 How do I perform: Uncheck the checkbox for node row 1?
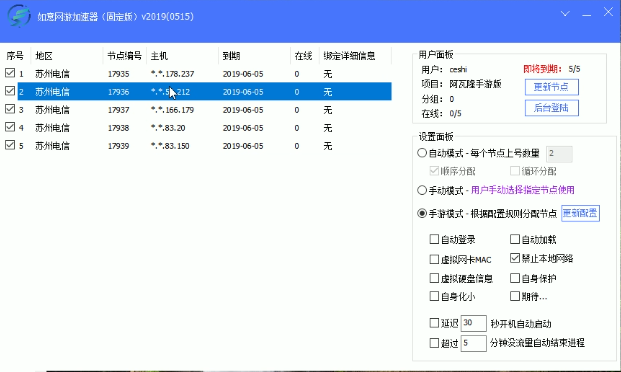coord(10,73)
